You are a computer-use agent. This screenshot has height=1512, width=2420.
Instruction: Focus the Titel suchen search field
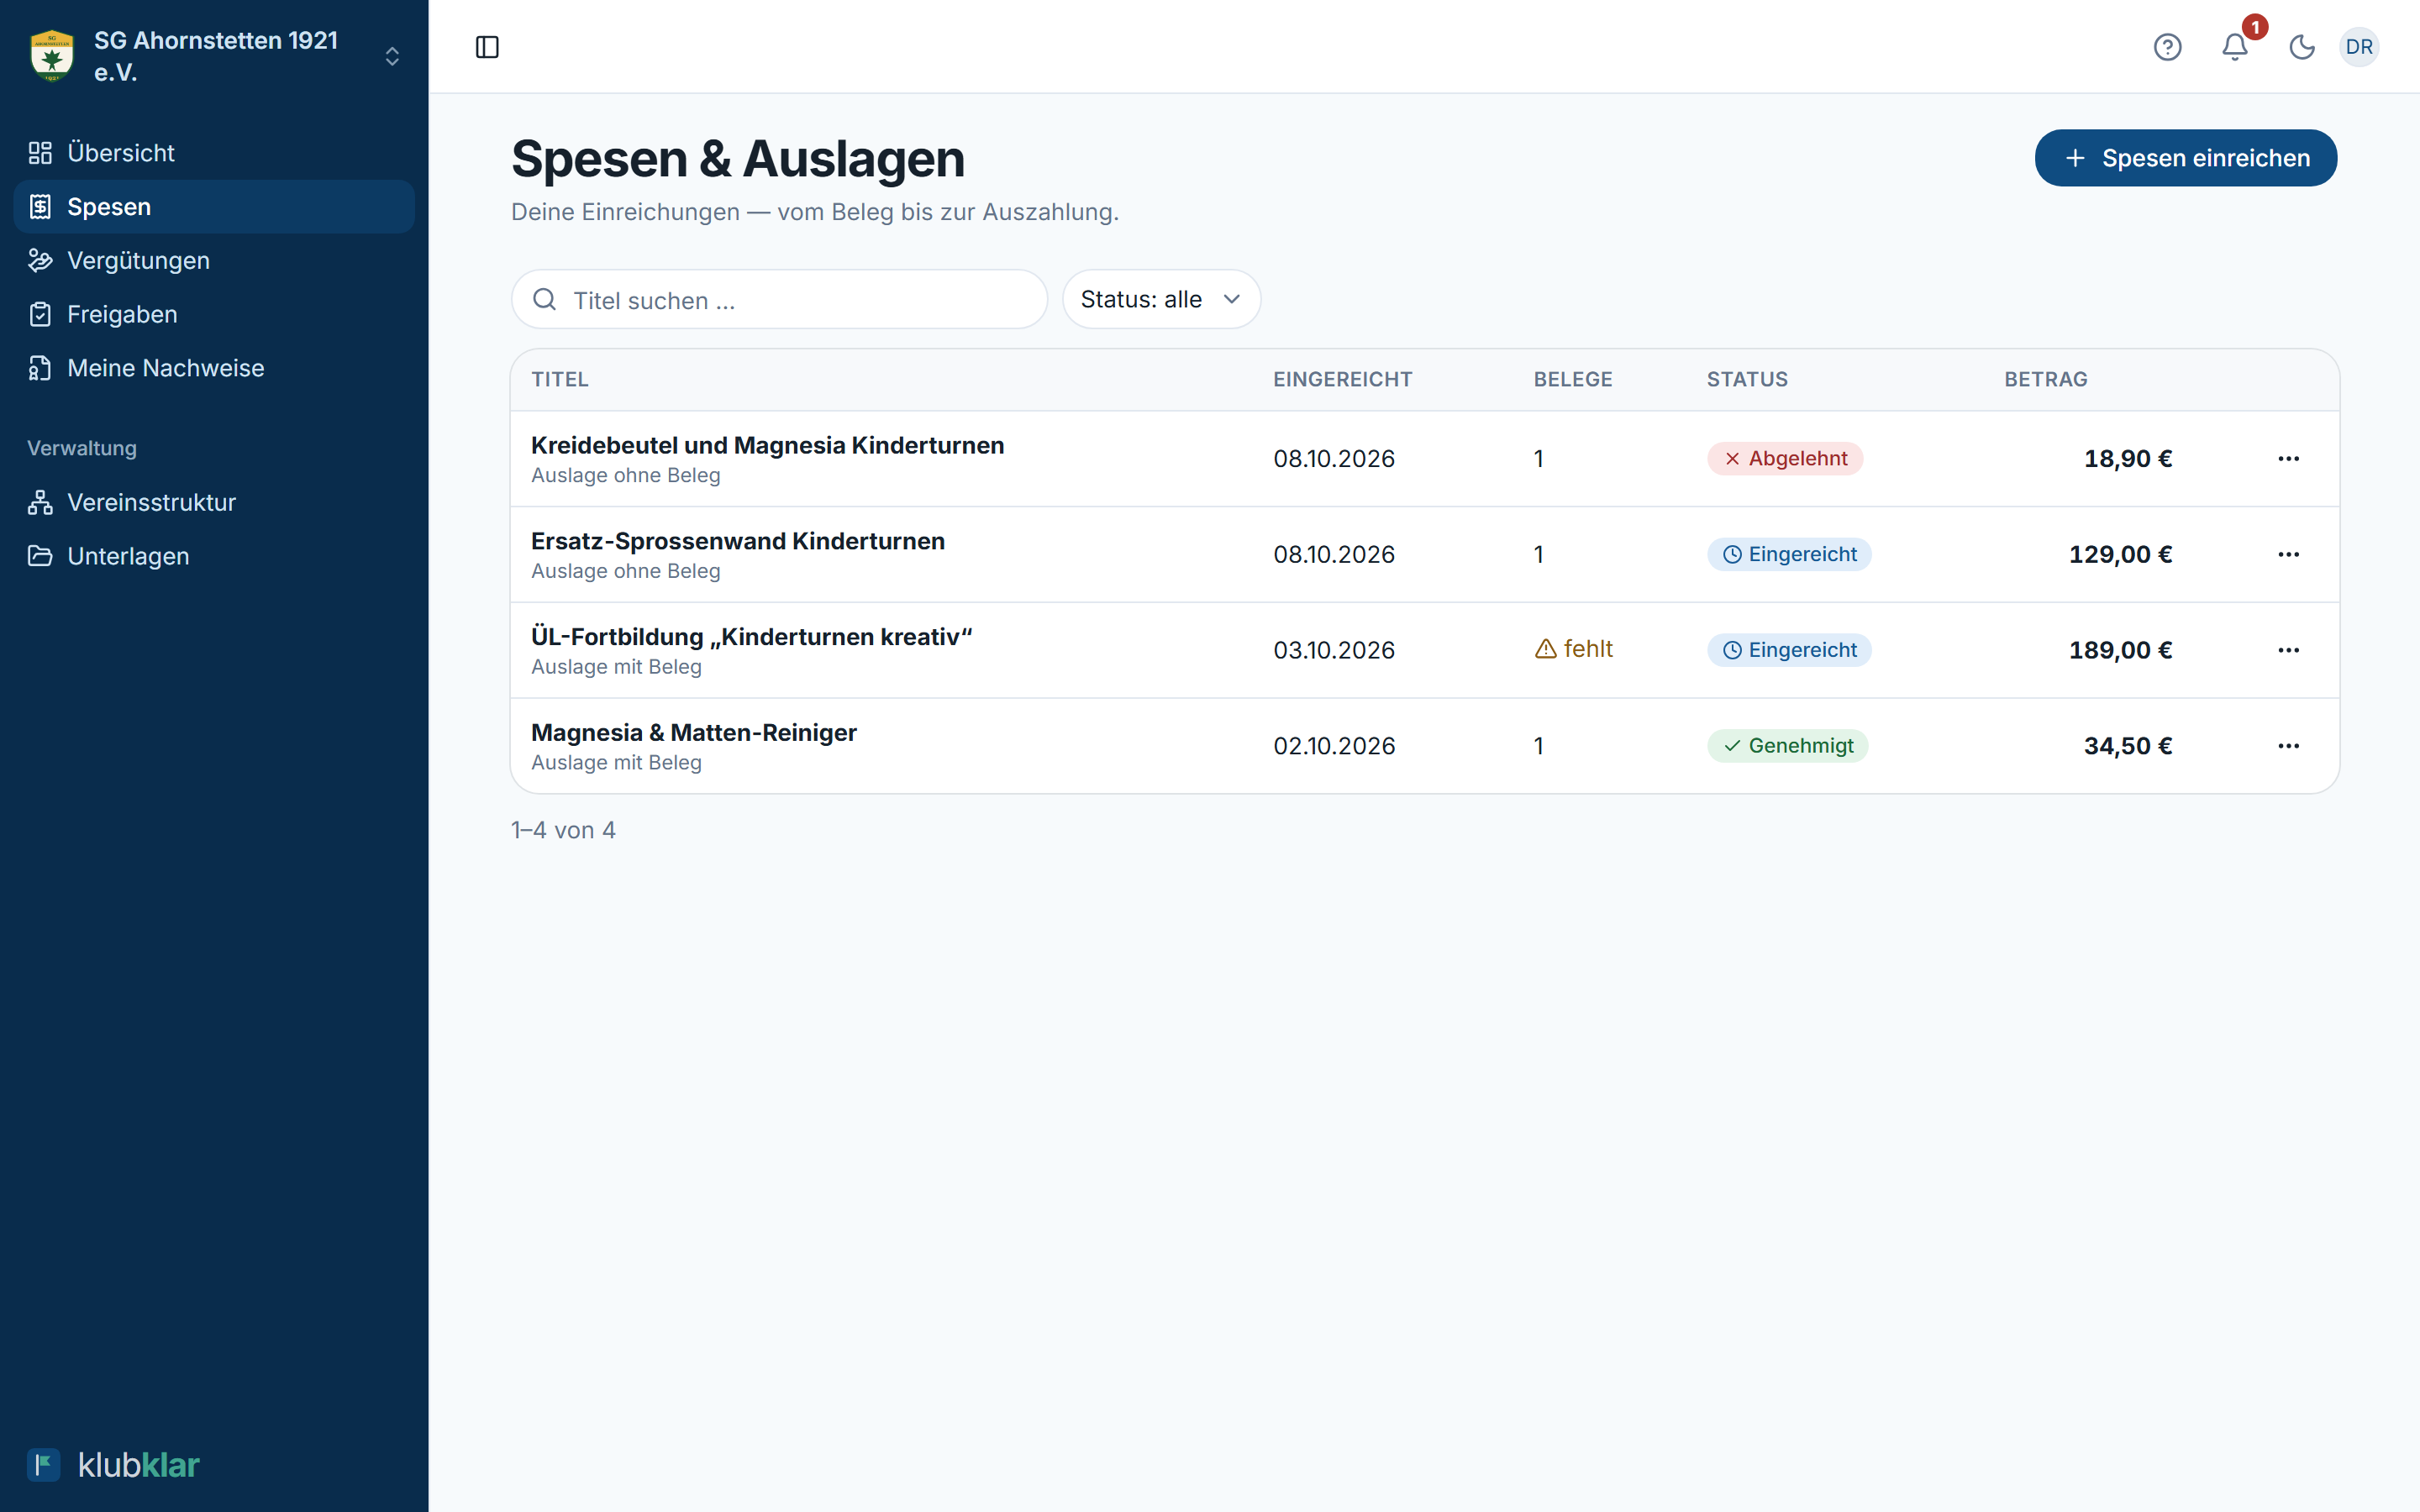pos(779,300)
